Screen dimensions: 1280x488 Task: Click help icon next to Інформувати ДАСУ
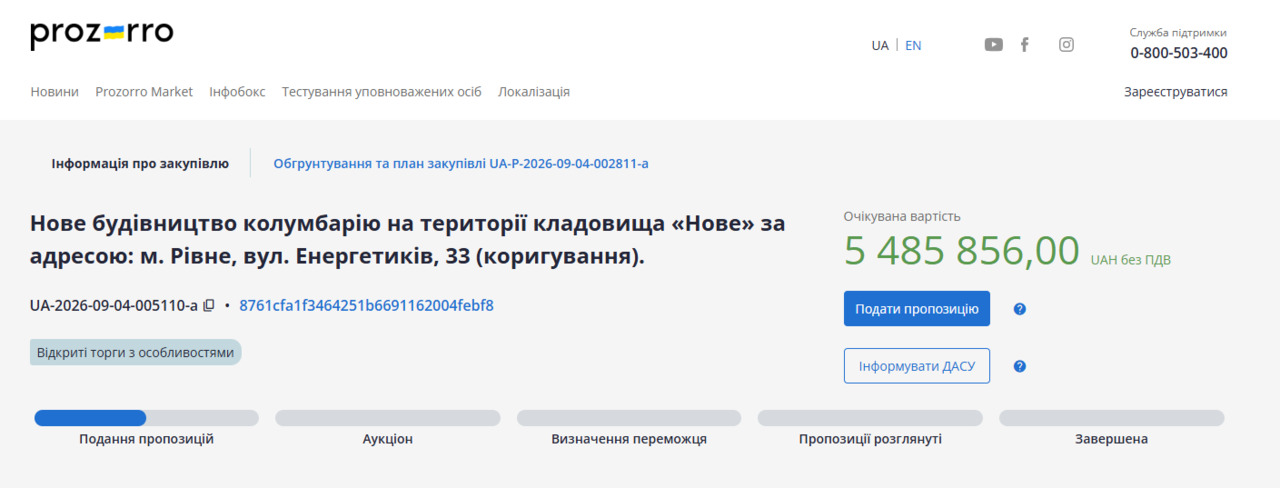click(x=1020, y=366)
